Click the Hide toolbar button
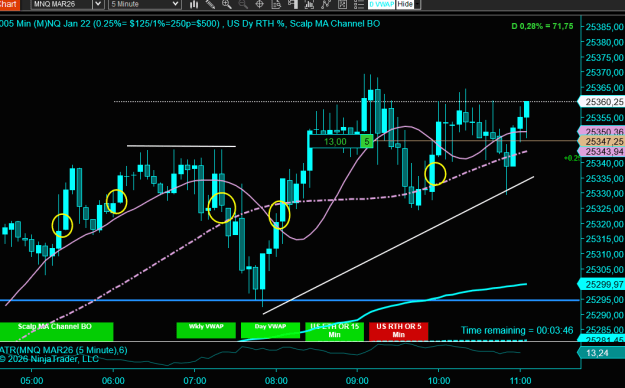Image resolution: width=625 pixels, height=388 pixels. tap(405, 4)
